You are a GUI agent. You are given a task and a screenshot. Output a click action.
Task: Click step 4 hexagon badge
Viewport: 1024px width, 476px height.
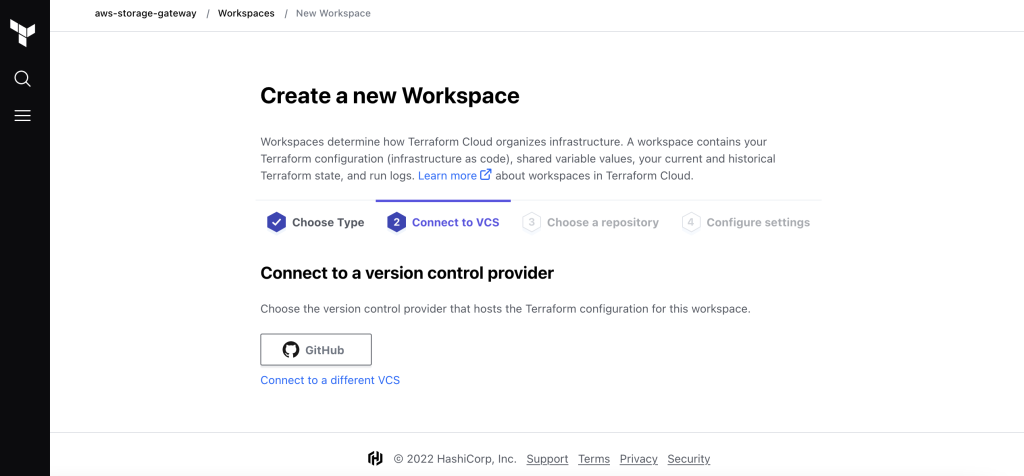click(691, 222)
